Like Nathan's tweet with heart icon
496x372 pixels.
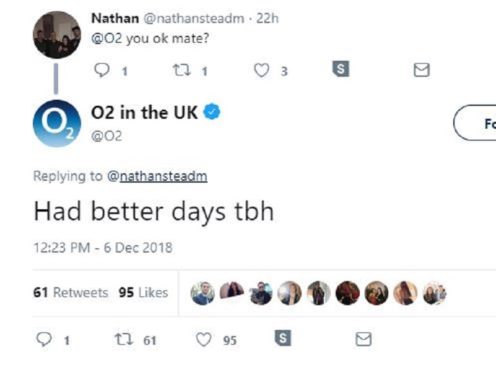[x=261, y=70]
